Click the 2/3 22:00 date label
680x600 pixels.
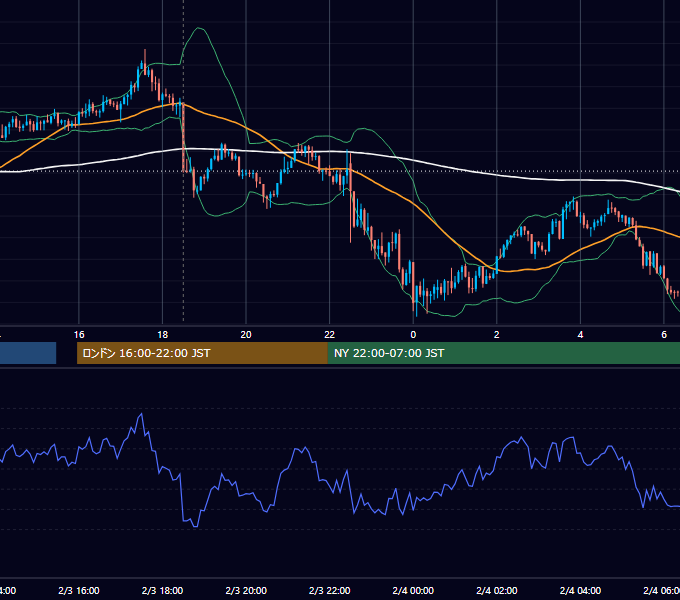(330, 590)
